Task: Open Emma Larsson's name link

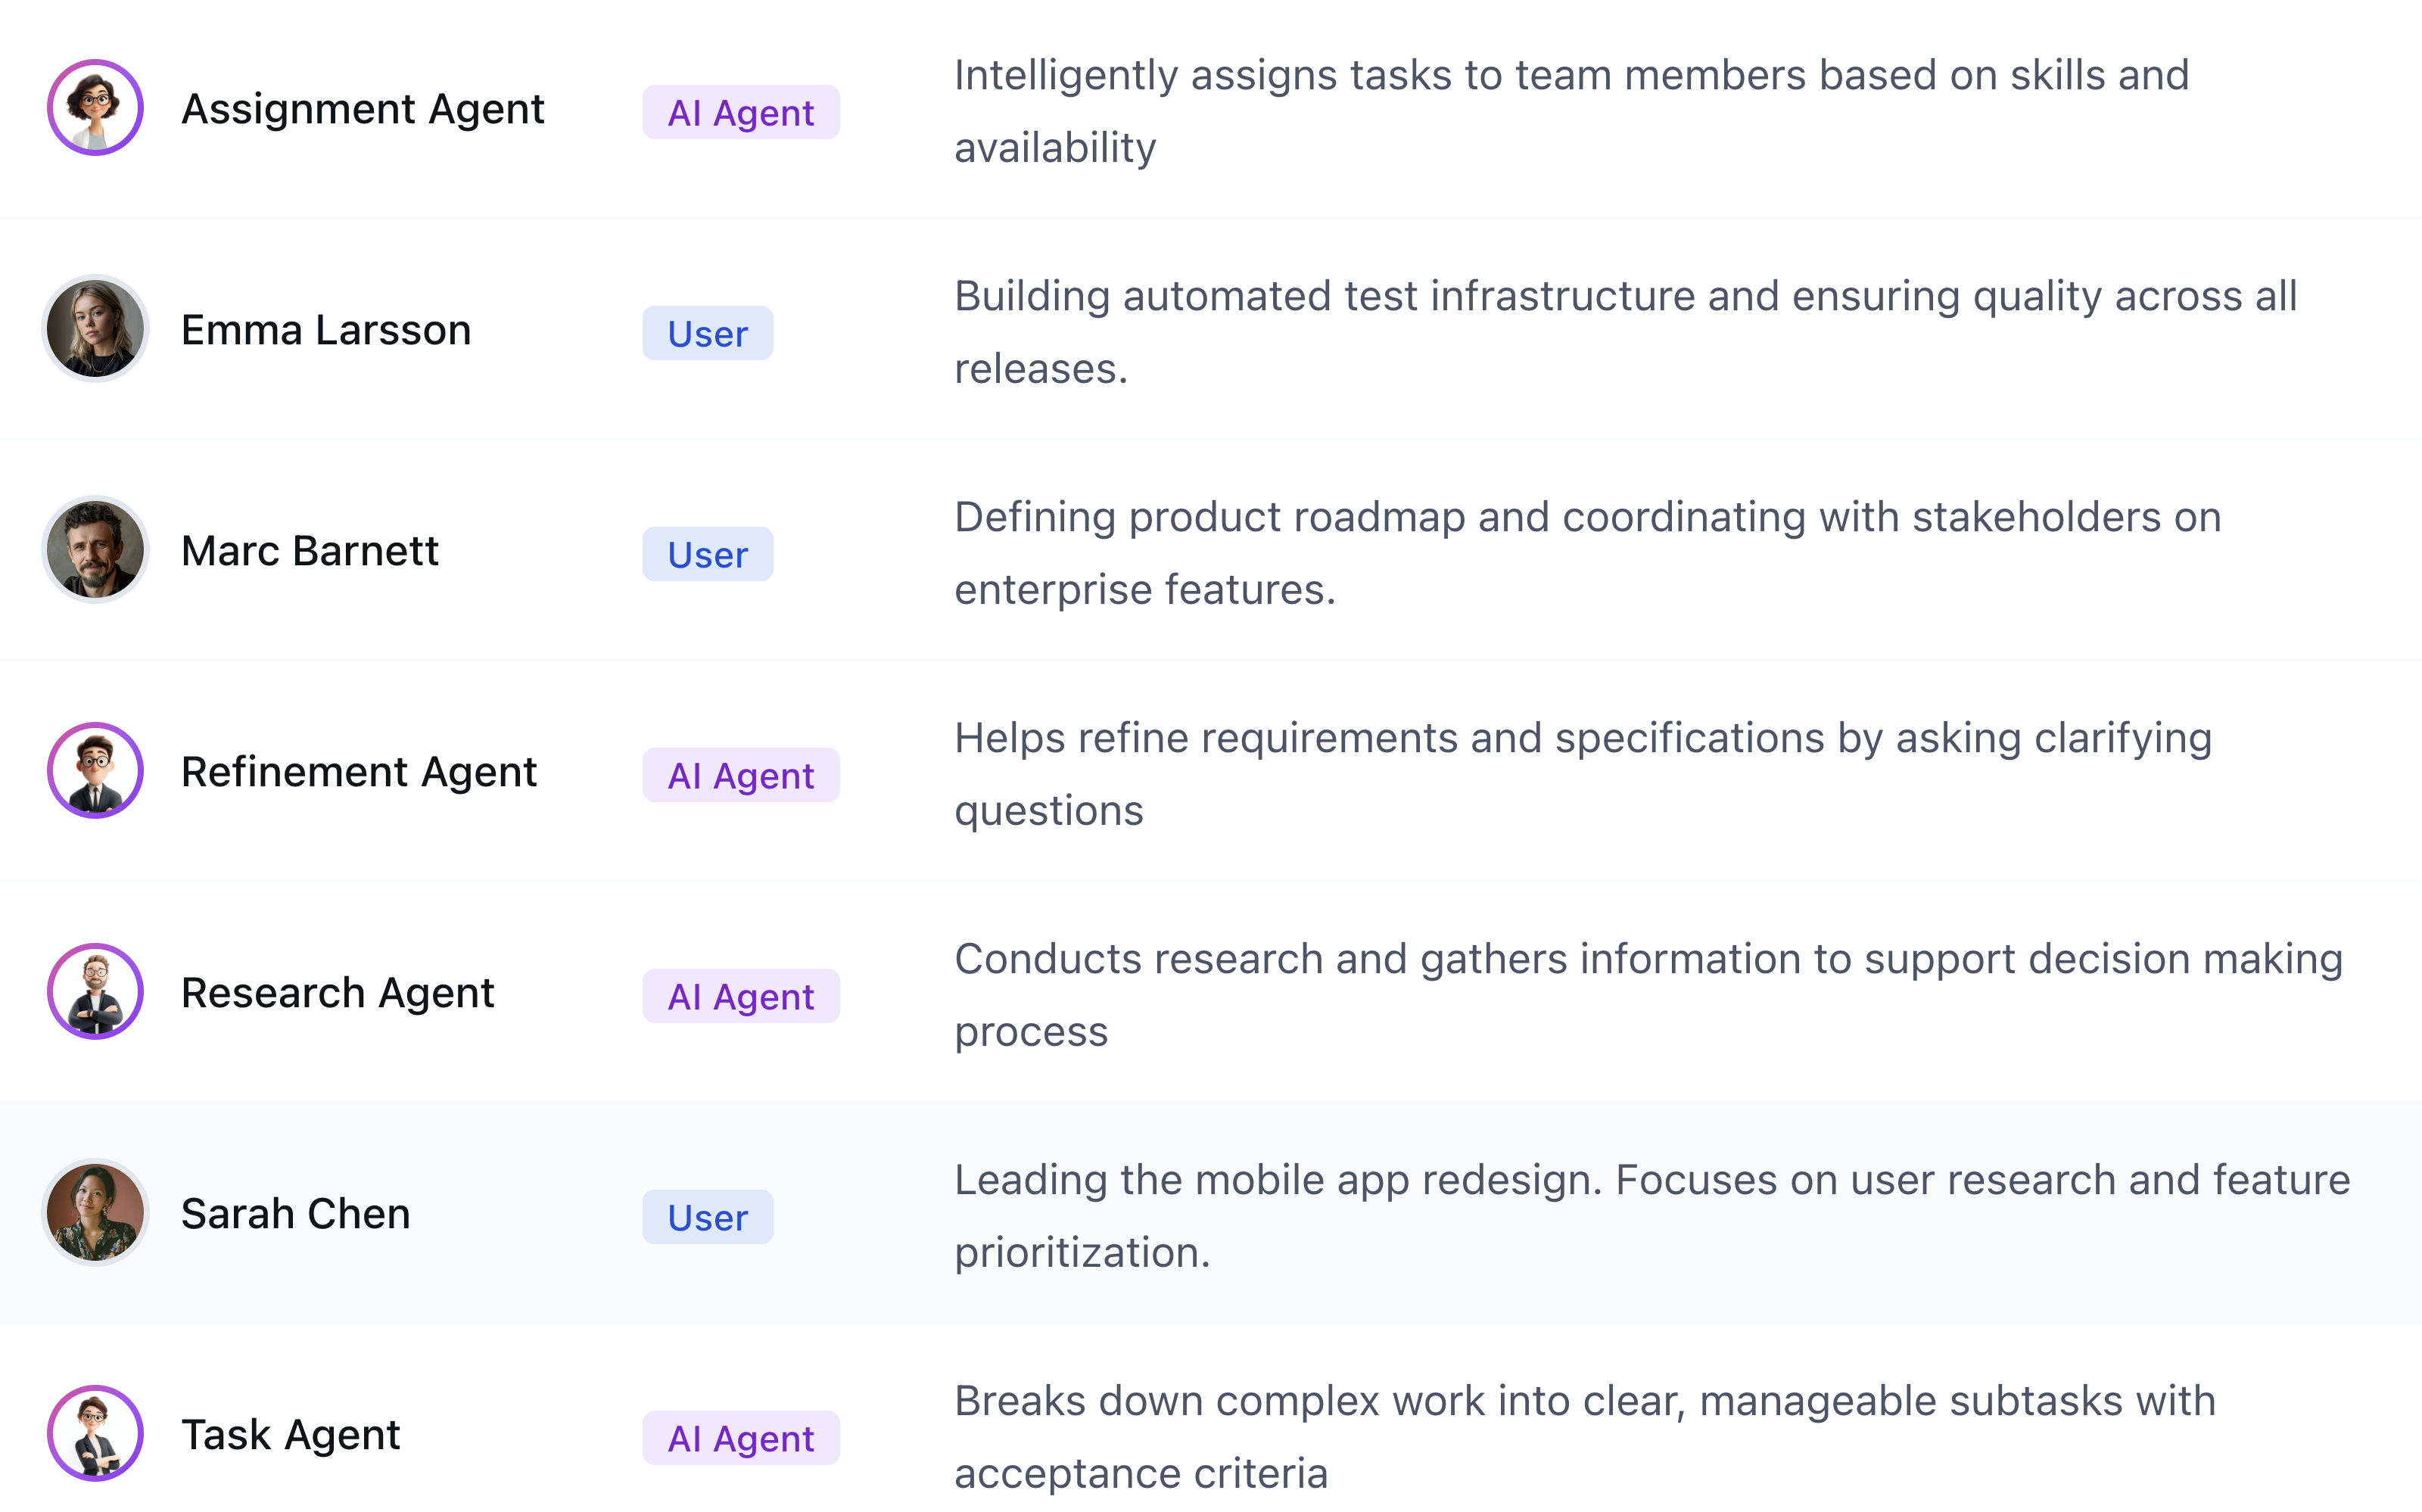Action: pyautogui.click(x=325, y=330)
